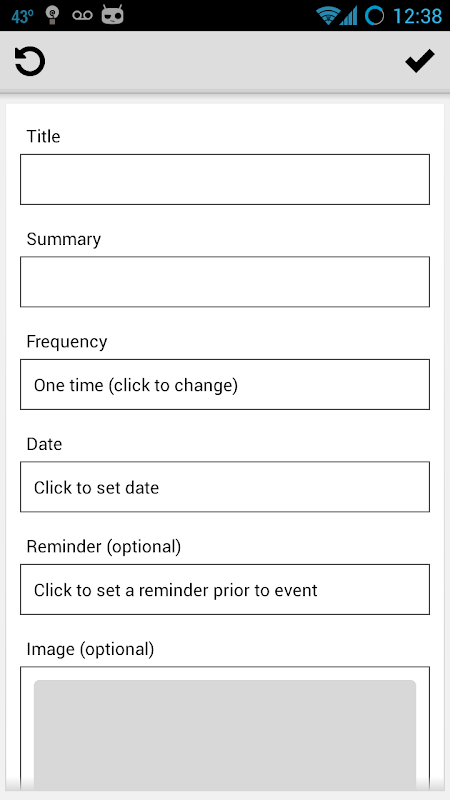Tap the reset/undo circular arrow icon
Viewport: 450px width, 800px height.
(x=30, y=62)
